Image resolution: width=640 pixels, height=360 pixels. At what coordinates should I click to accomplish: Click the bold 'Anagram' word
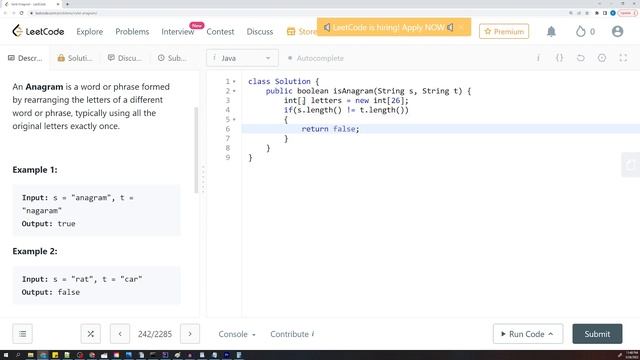tap(44, 87)
